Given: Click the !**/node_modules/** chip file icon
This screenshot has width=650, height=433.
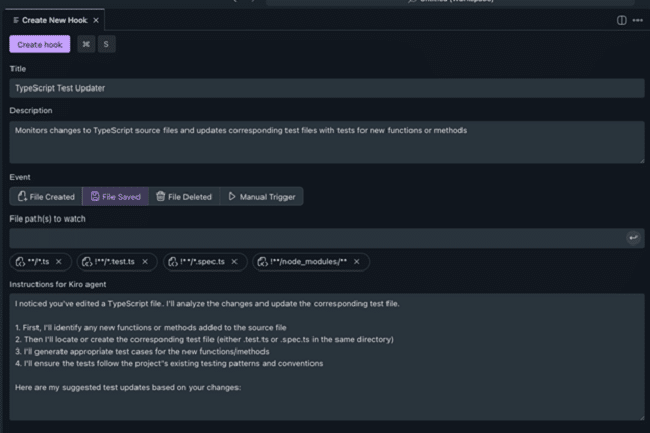Looking at the screenshot, I should [262, 262].
